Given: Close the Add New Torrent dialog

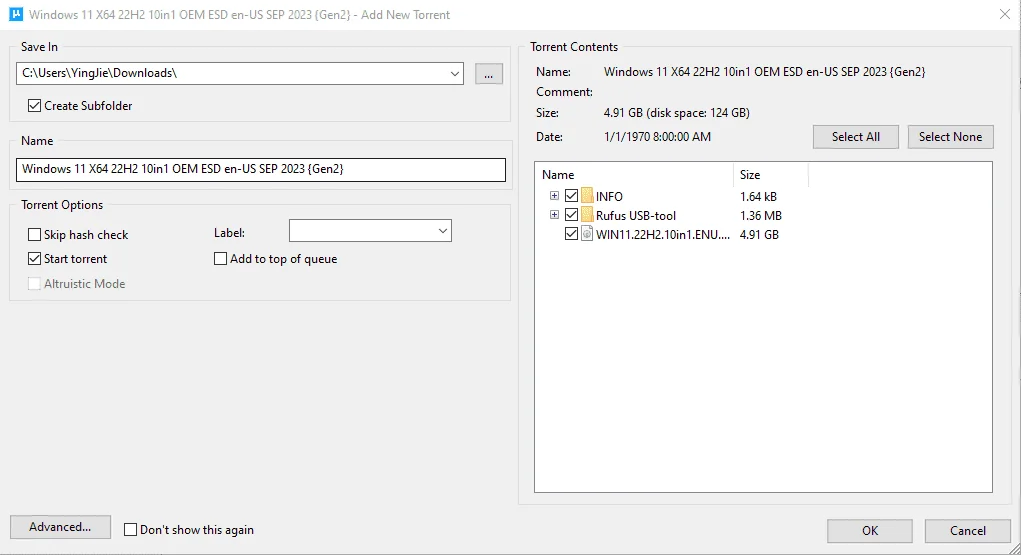Looking at the screenshot, I should click(x=1005, y=14).
